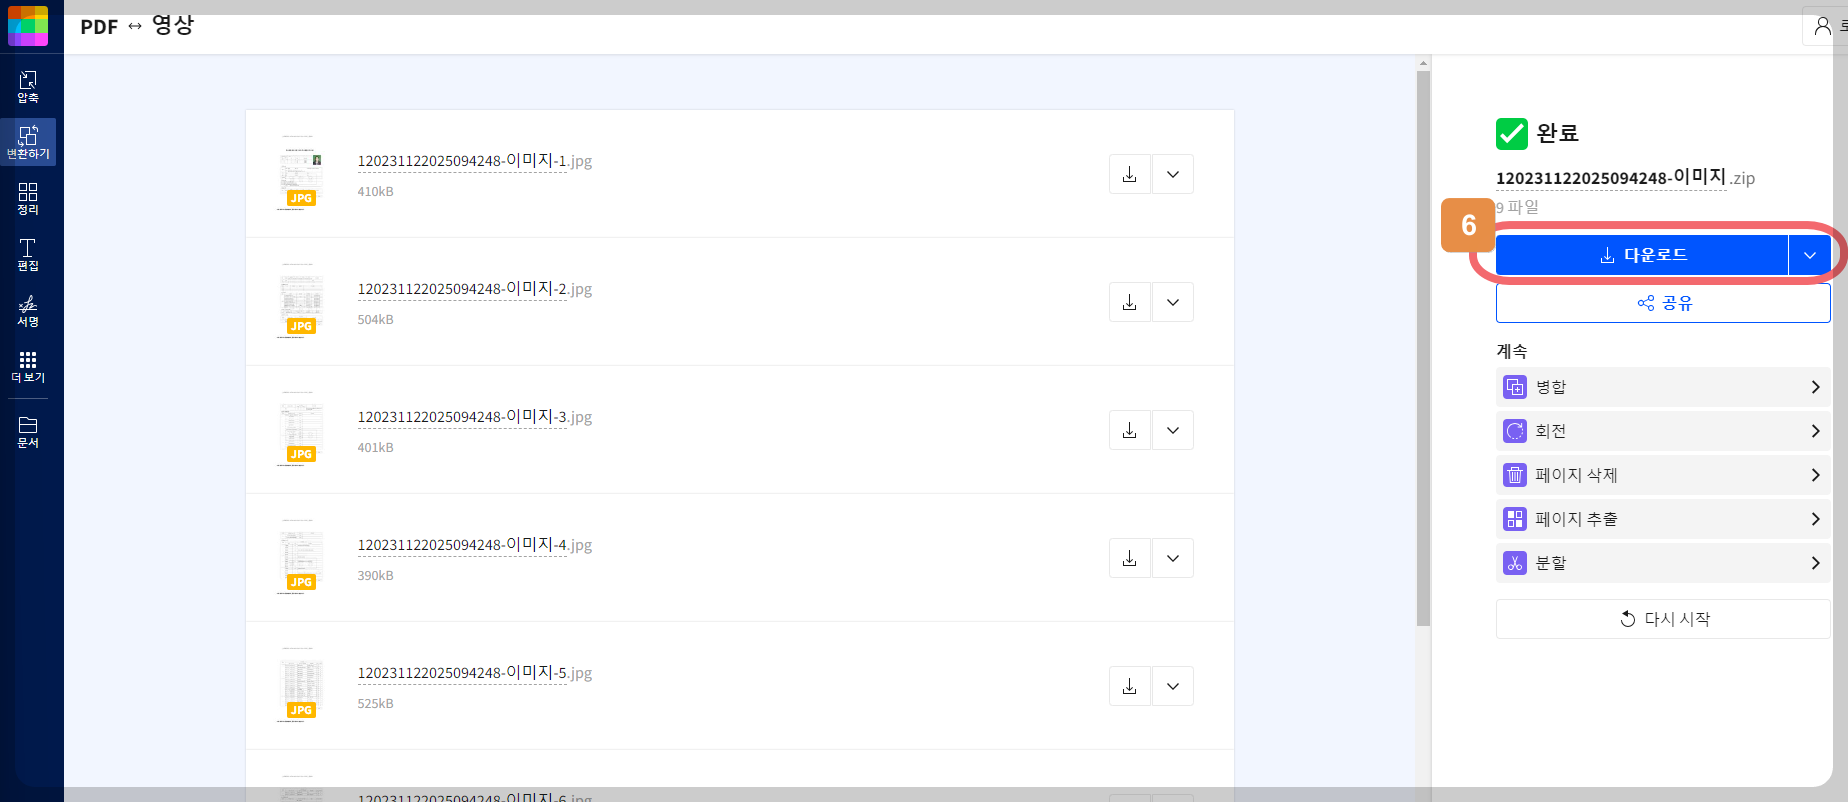Image resolution: width=1848 pixels, height=802 pixels.
Task: Open 더 보기 more tools grid icon
Action: [x=28, y=366]
